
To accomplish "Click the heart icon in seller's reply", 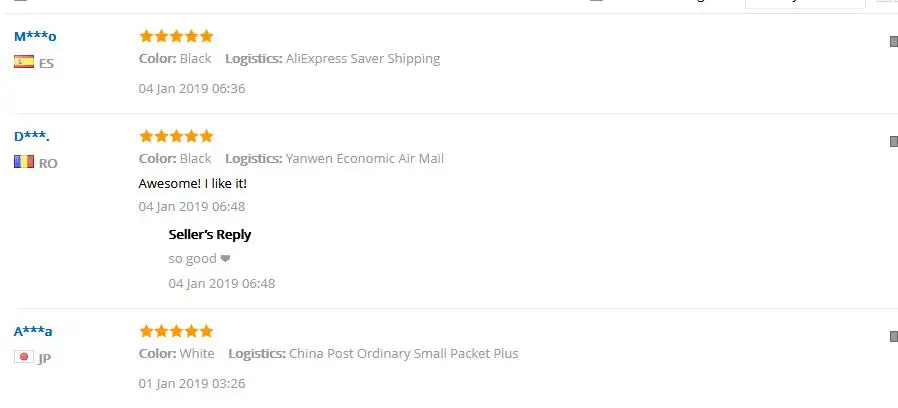I will tap(225, 259).
